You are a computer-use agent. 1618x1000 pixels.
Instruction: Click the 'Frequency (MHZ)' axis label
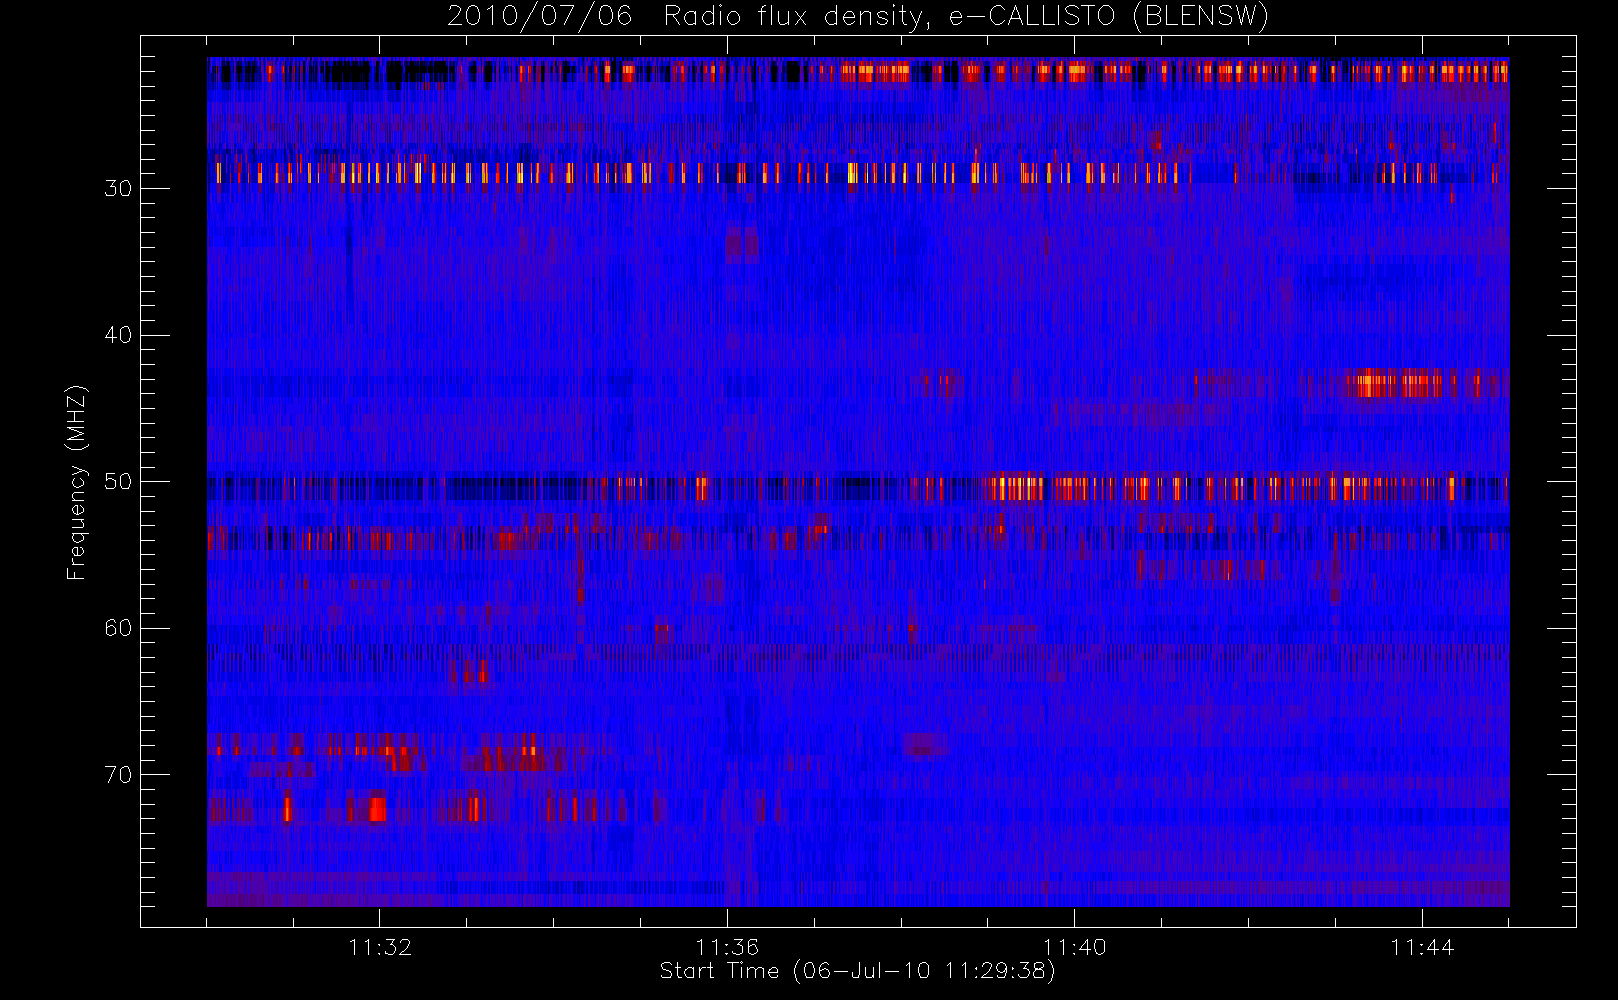click(x=76, y=482)
